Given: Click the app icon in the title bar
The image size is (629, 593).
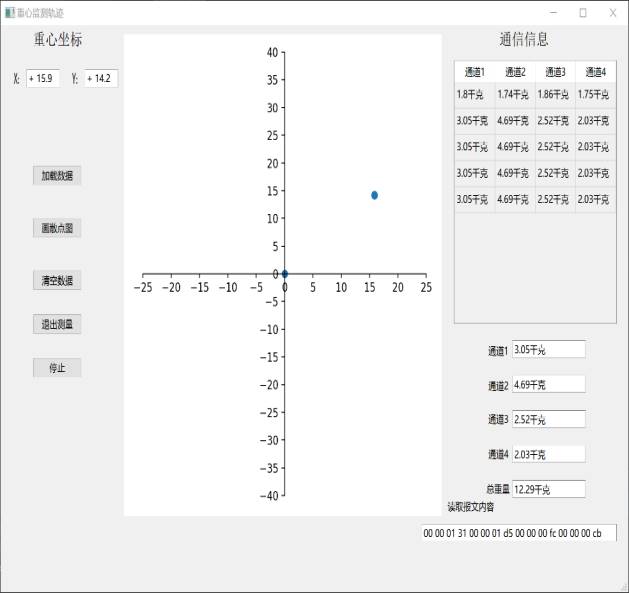Looking at the screenshot, I should coord(9,13).
